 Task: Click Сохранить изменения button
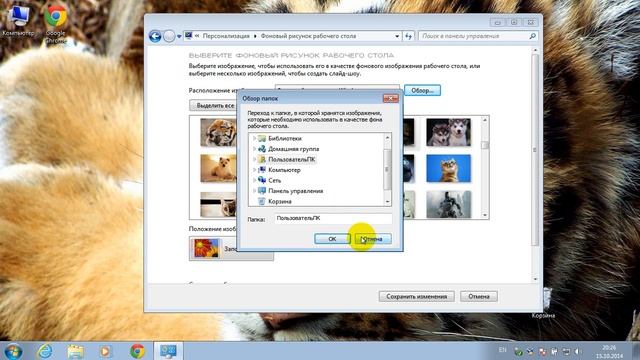[x=416, y=296]
